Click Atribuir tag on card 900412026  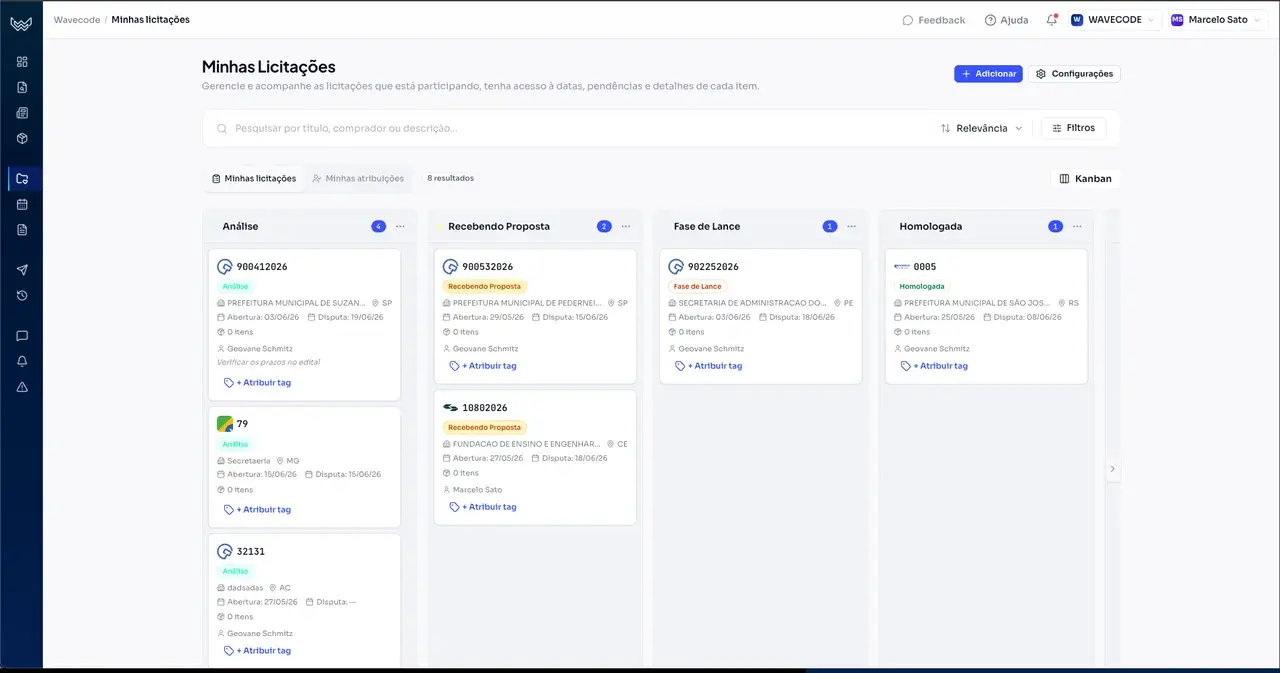point(258,383)
